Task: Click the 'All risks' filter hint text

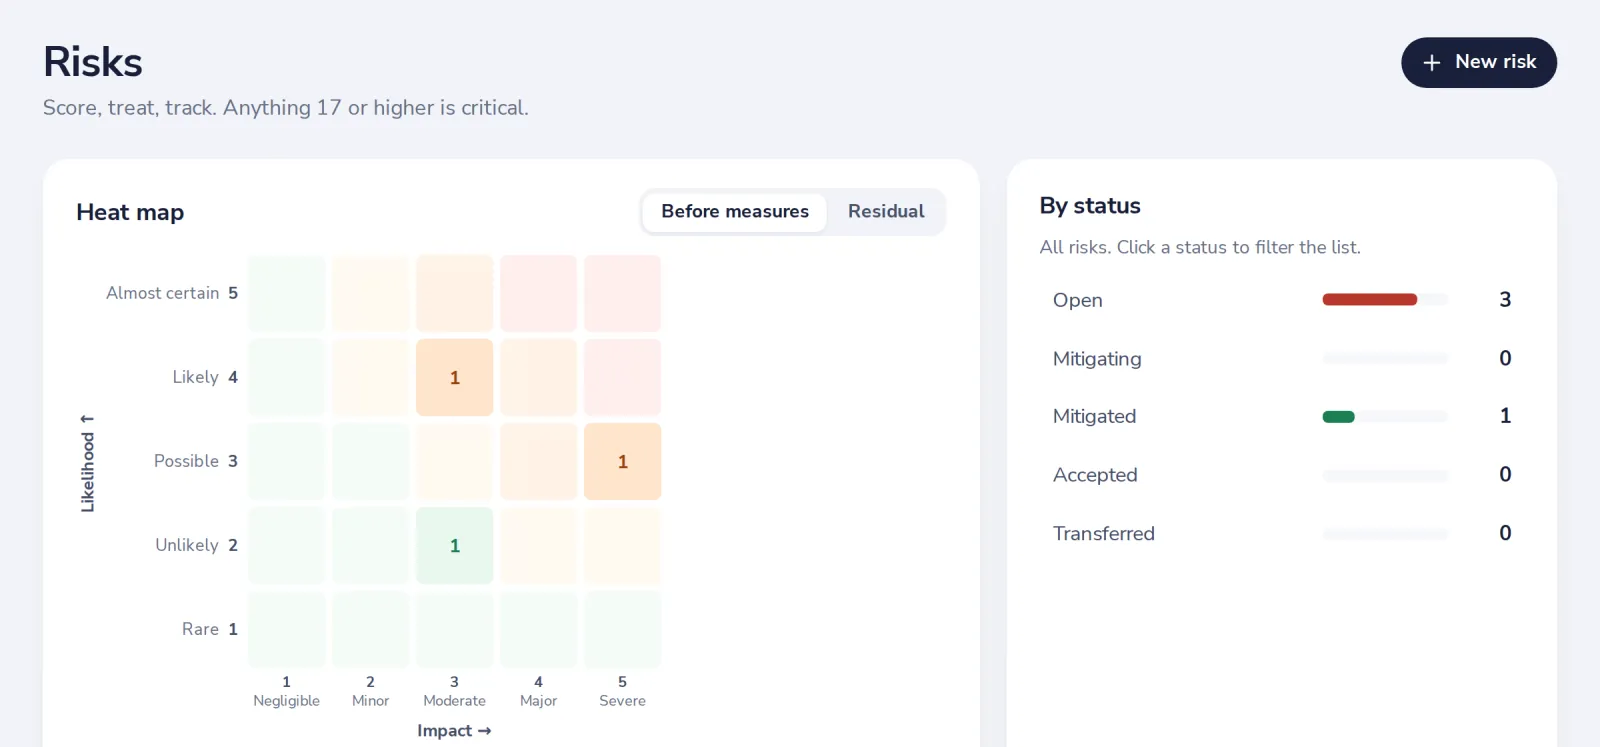Action: [1200, 247]
